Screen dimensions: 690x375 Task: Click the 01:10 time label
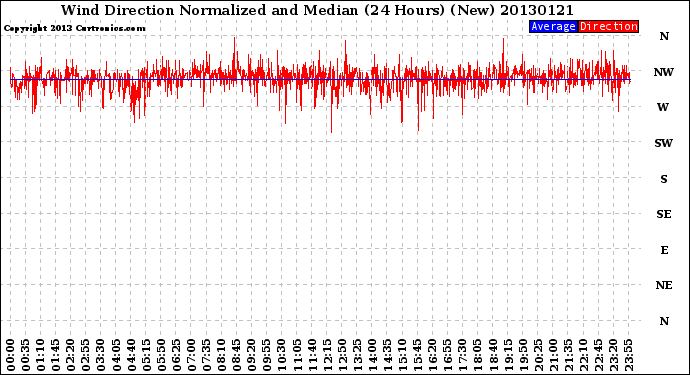click(41, 355)
